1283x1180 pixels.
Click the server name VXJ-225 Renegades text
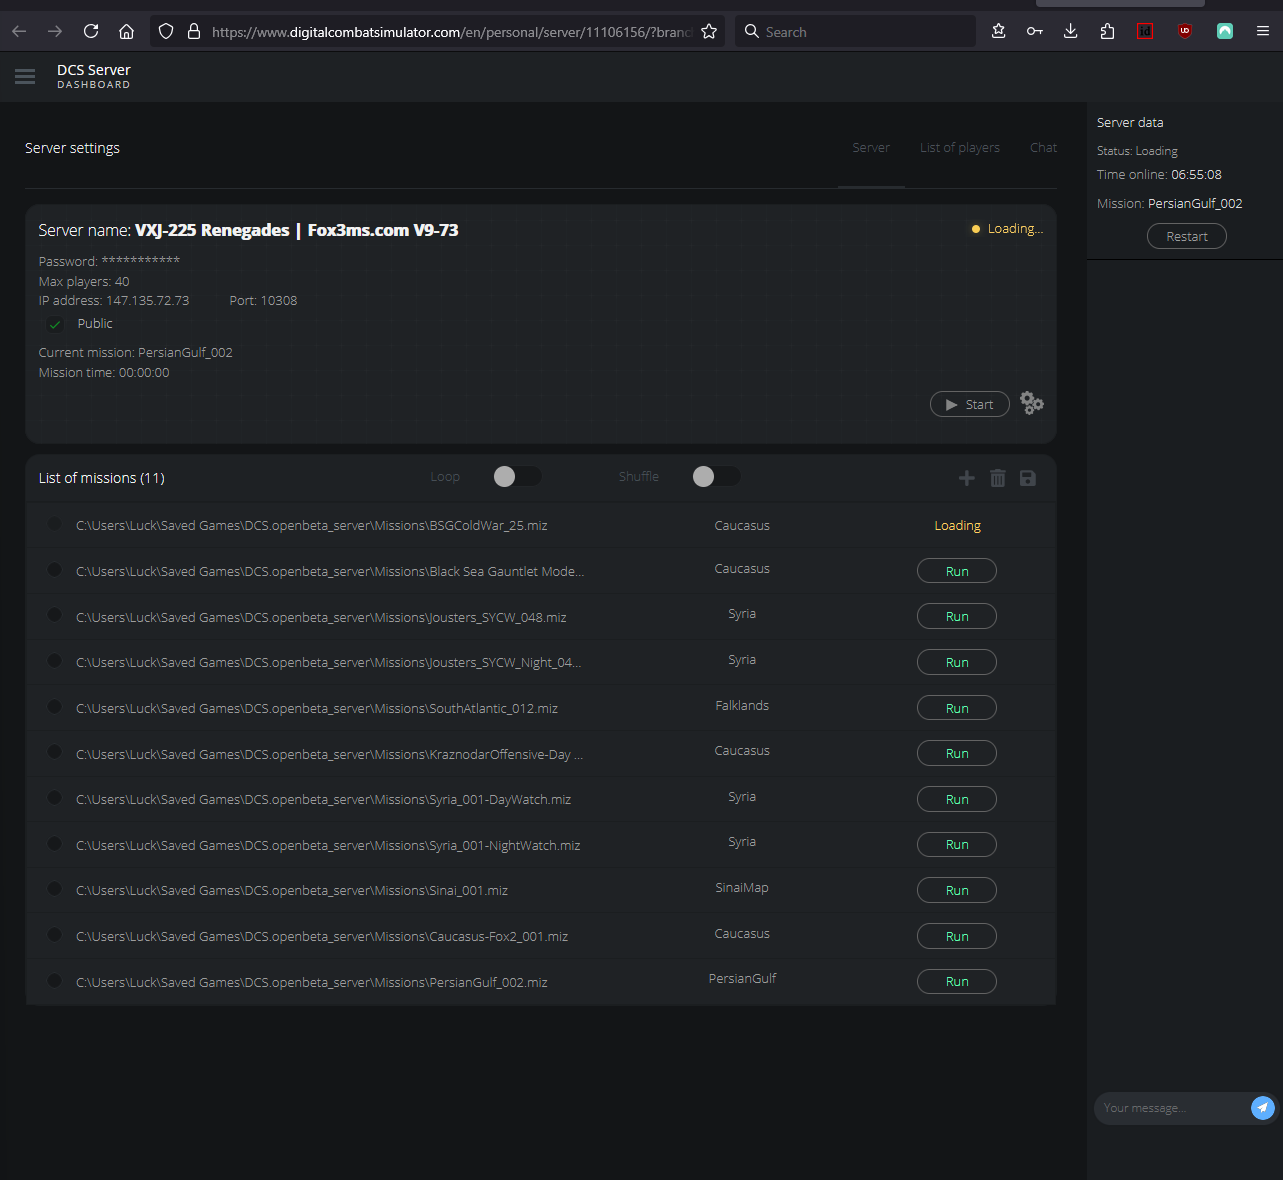(297, 230)
